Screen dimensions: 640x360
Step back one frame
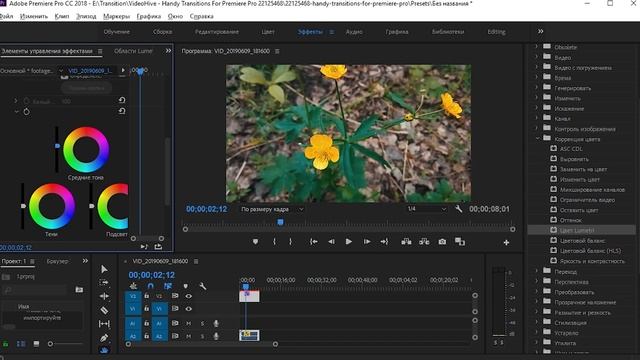coord(331,242)
